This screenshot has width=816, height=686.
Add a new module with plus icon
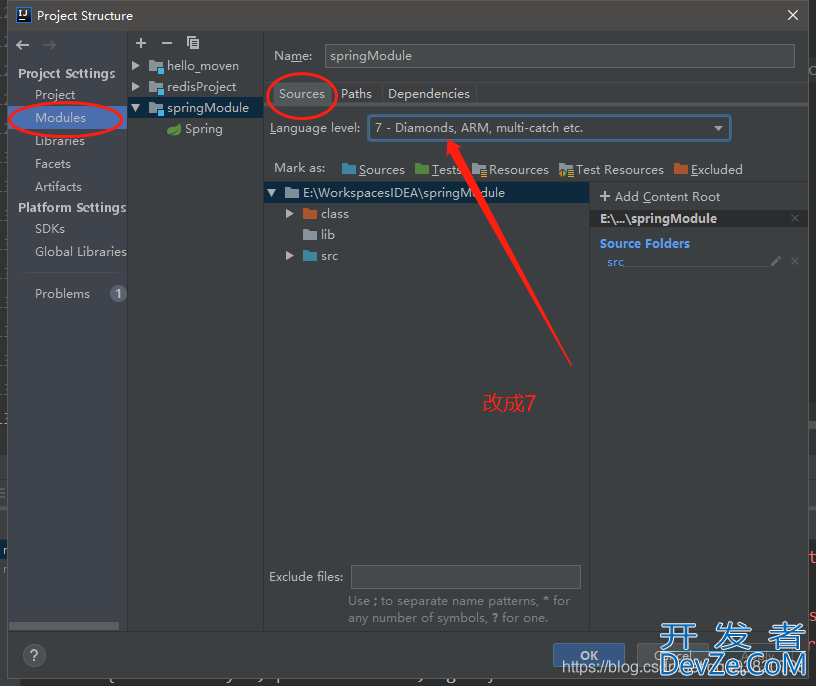pos(141,43)
